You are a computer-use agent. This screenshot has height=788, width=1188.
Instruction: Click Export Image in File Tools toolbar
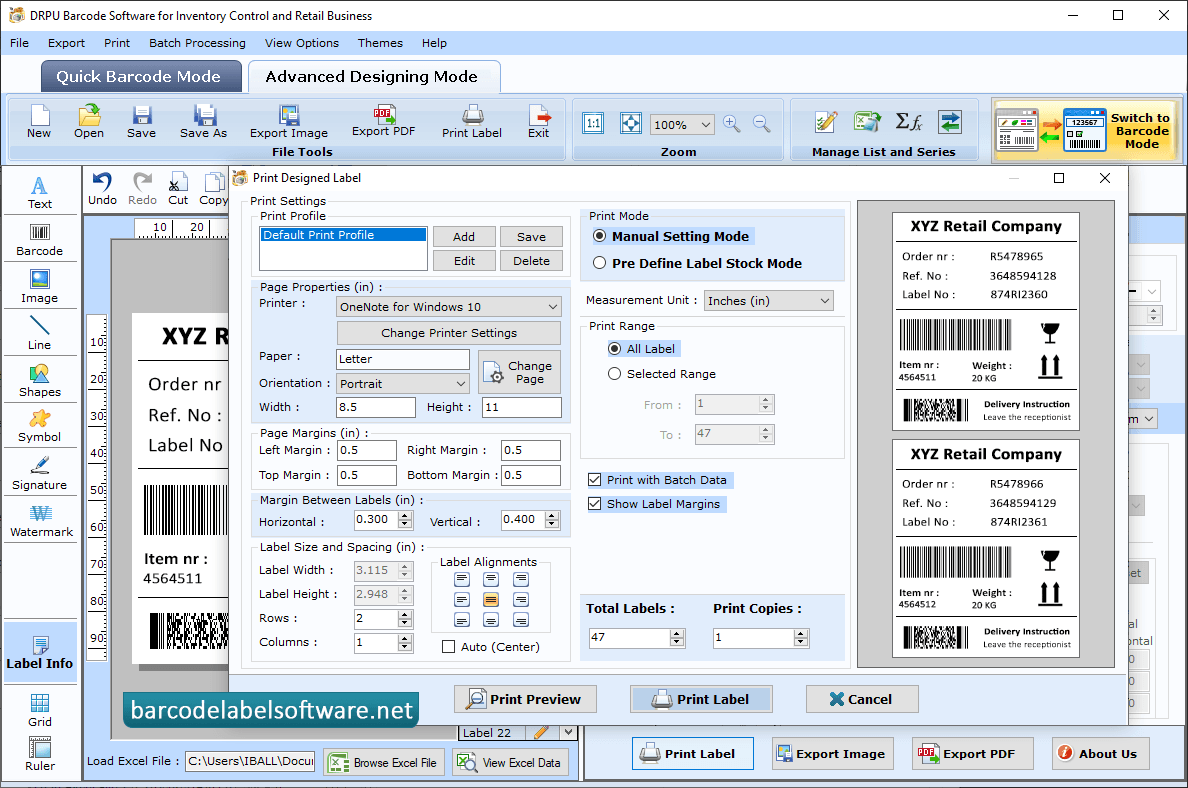click(289, 122)
